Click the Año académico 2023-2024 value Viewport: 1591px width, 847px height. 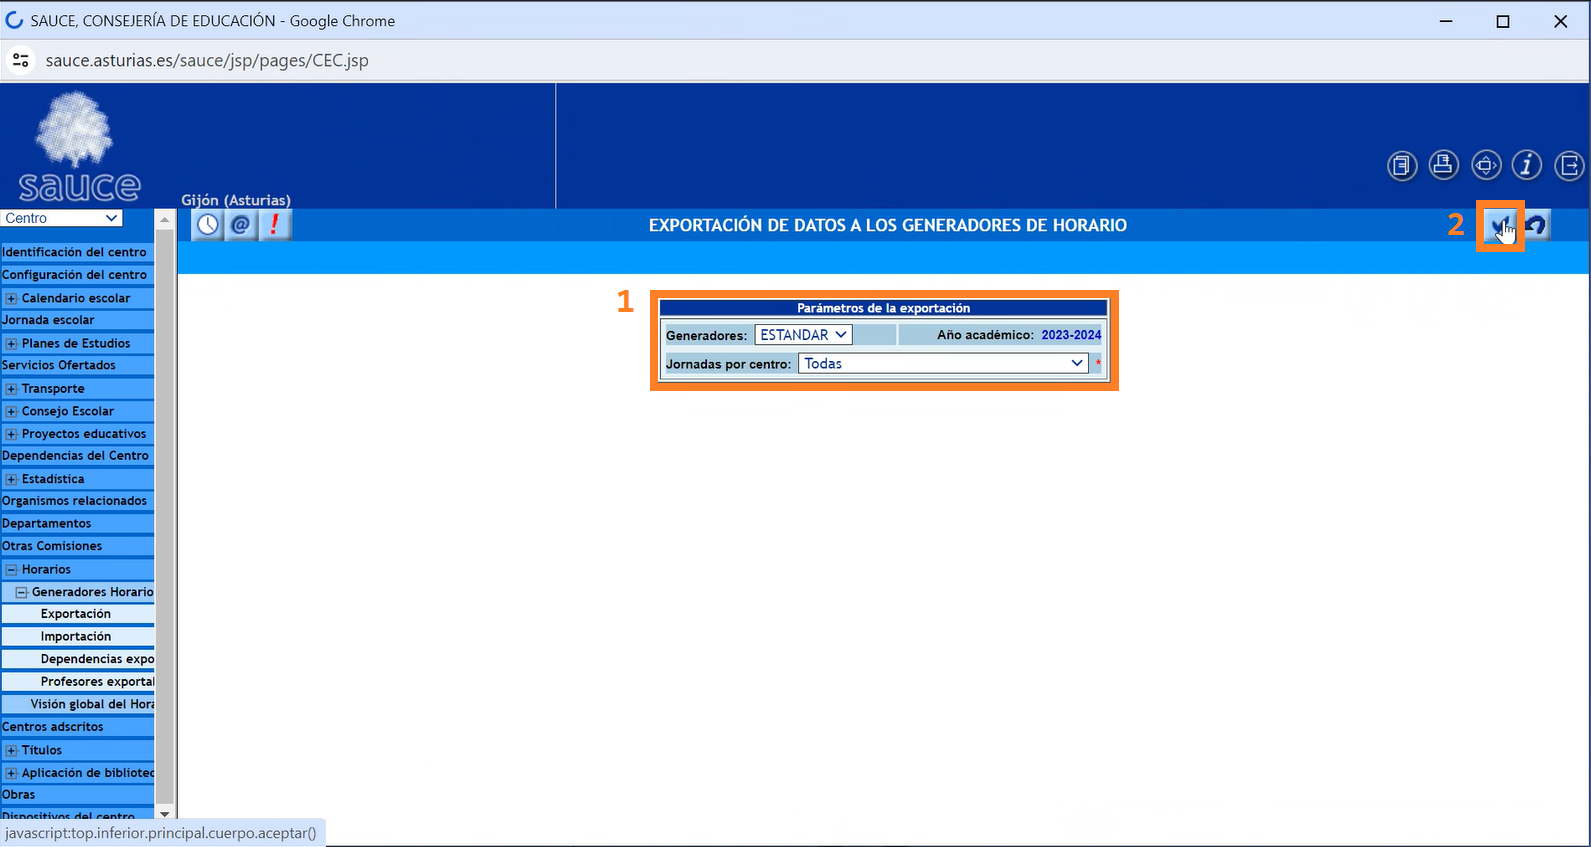(x=1071, y=335)
